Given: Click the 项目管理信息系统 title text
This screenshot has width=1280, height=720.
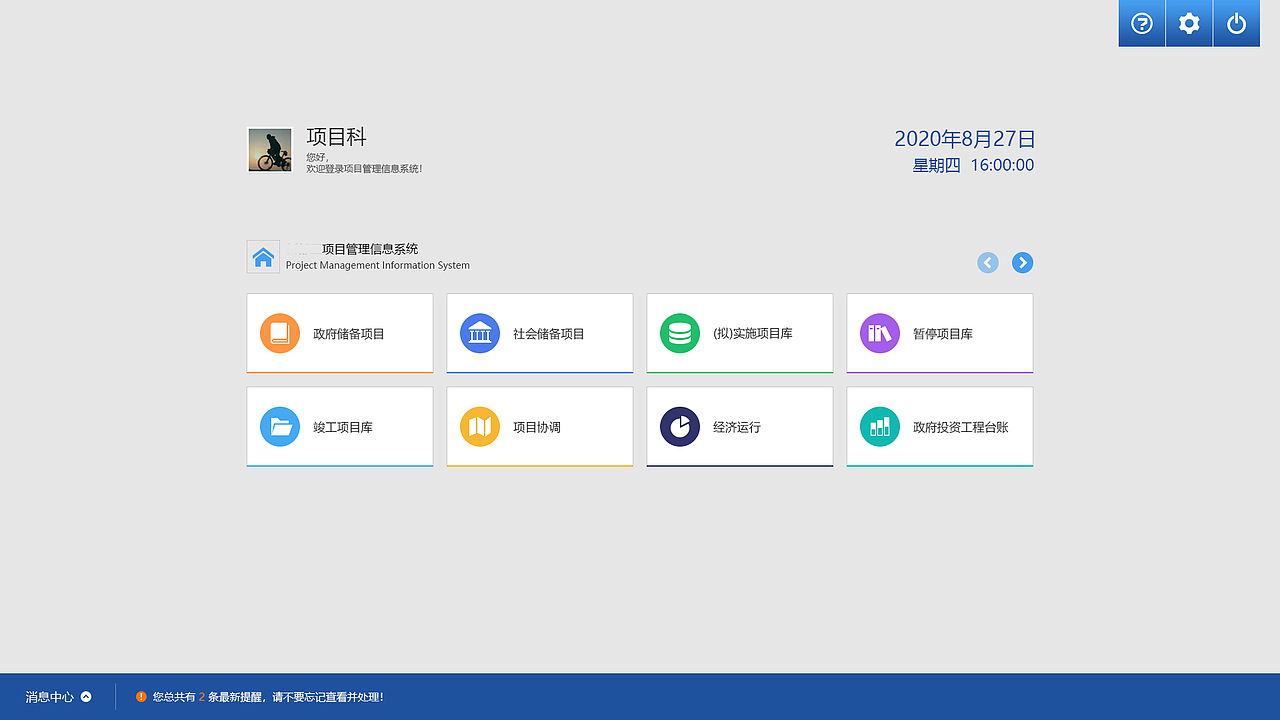Looking at the screenshot, I should 370,249.
